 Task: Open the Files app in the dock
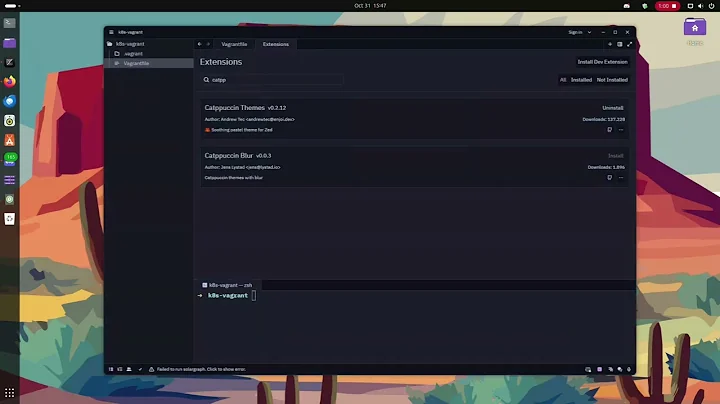pos(10,43)
